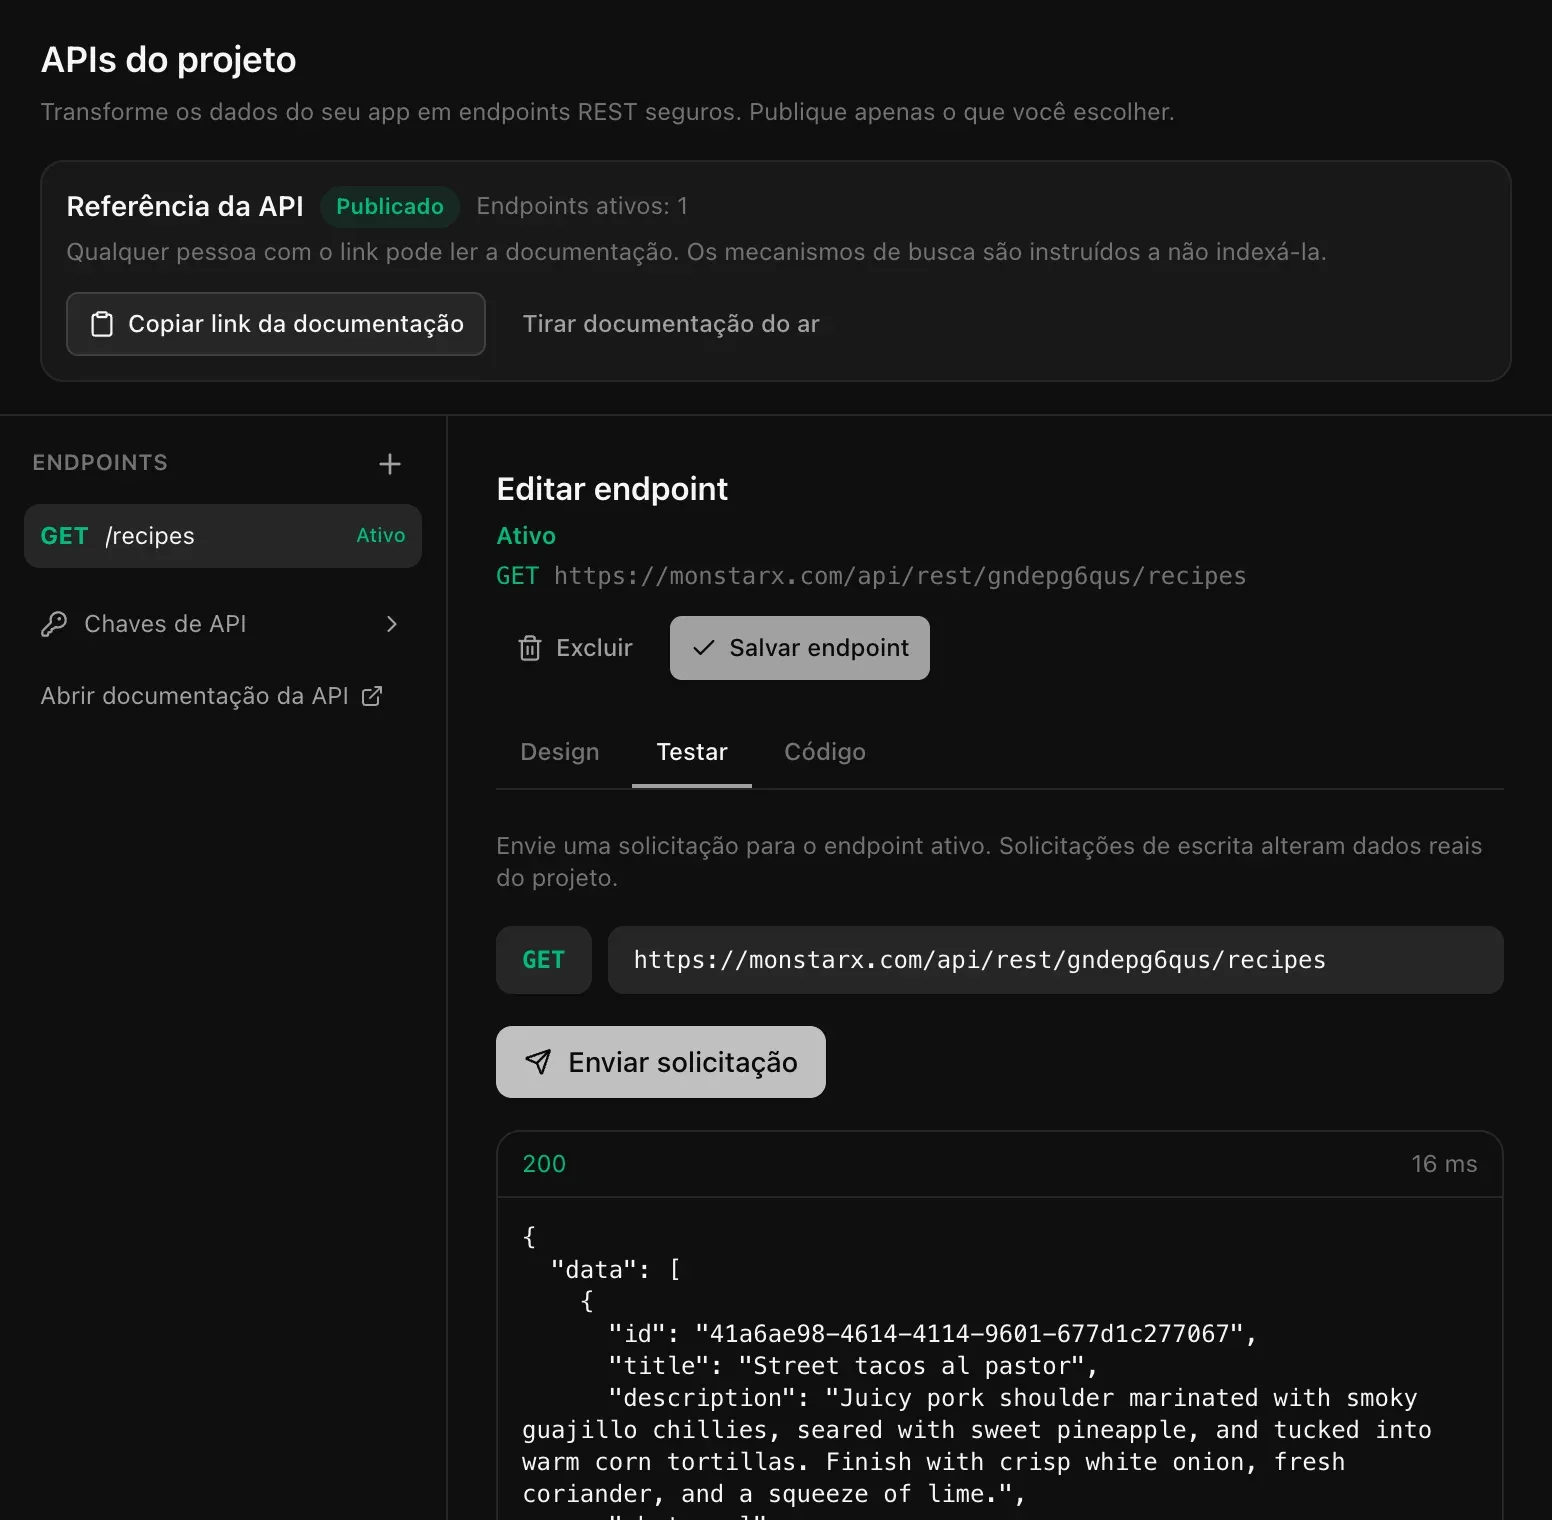1552x1520 pixels.
Task: Click the plus icon to add endpoint
Action: (390, 464)
